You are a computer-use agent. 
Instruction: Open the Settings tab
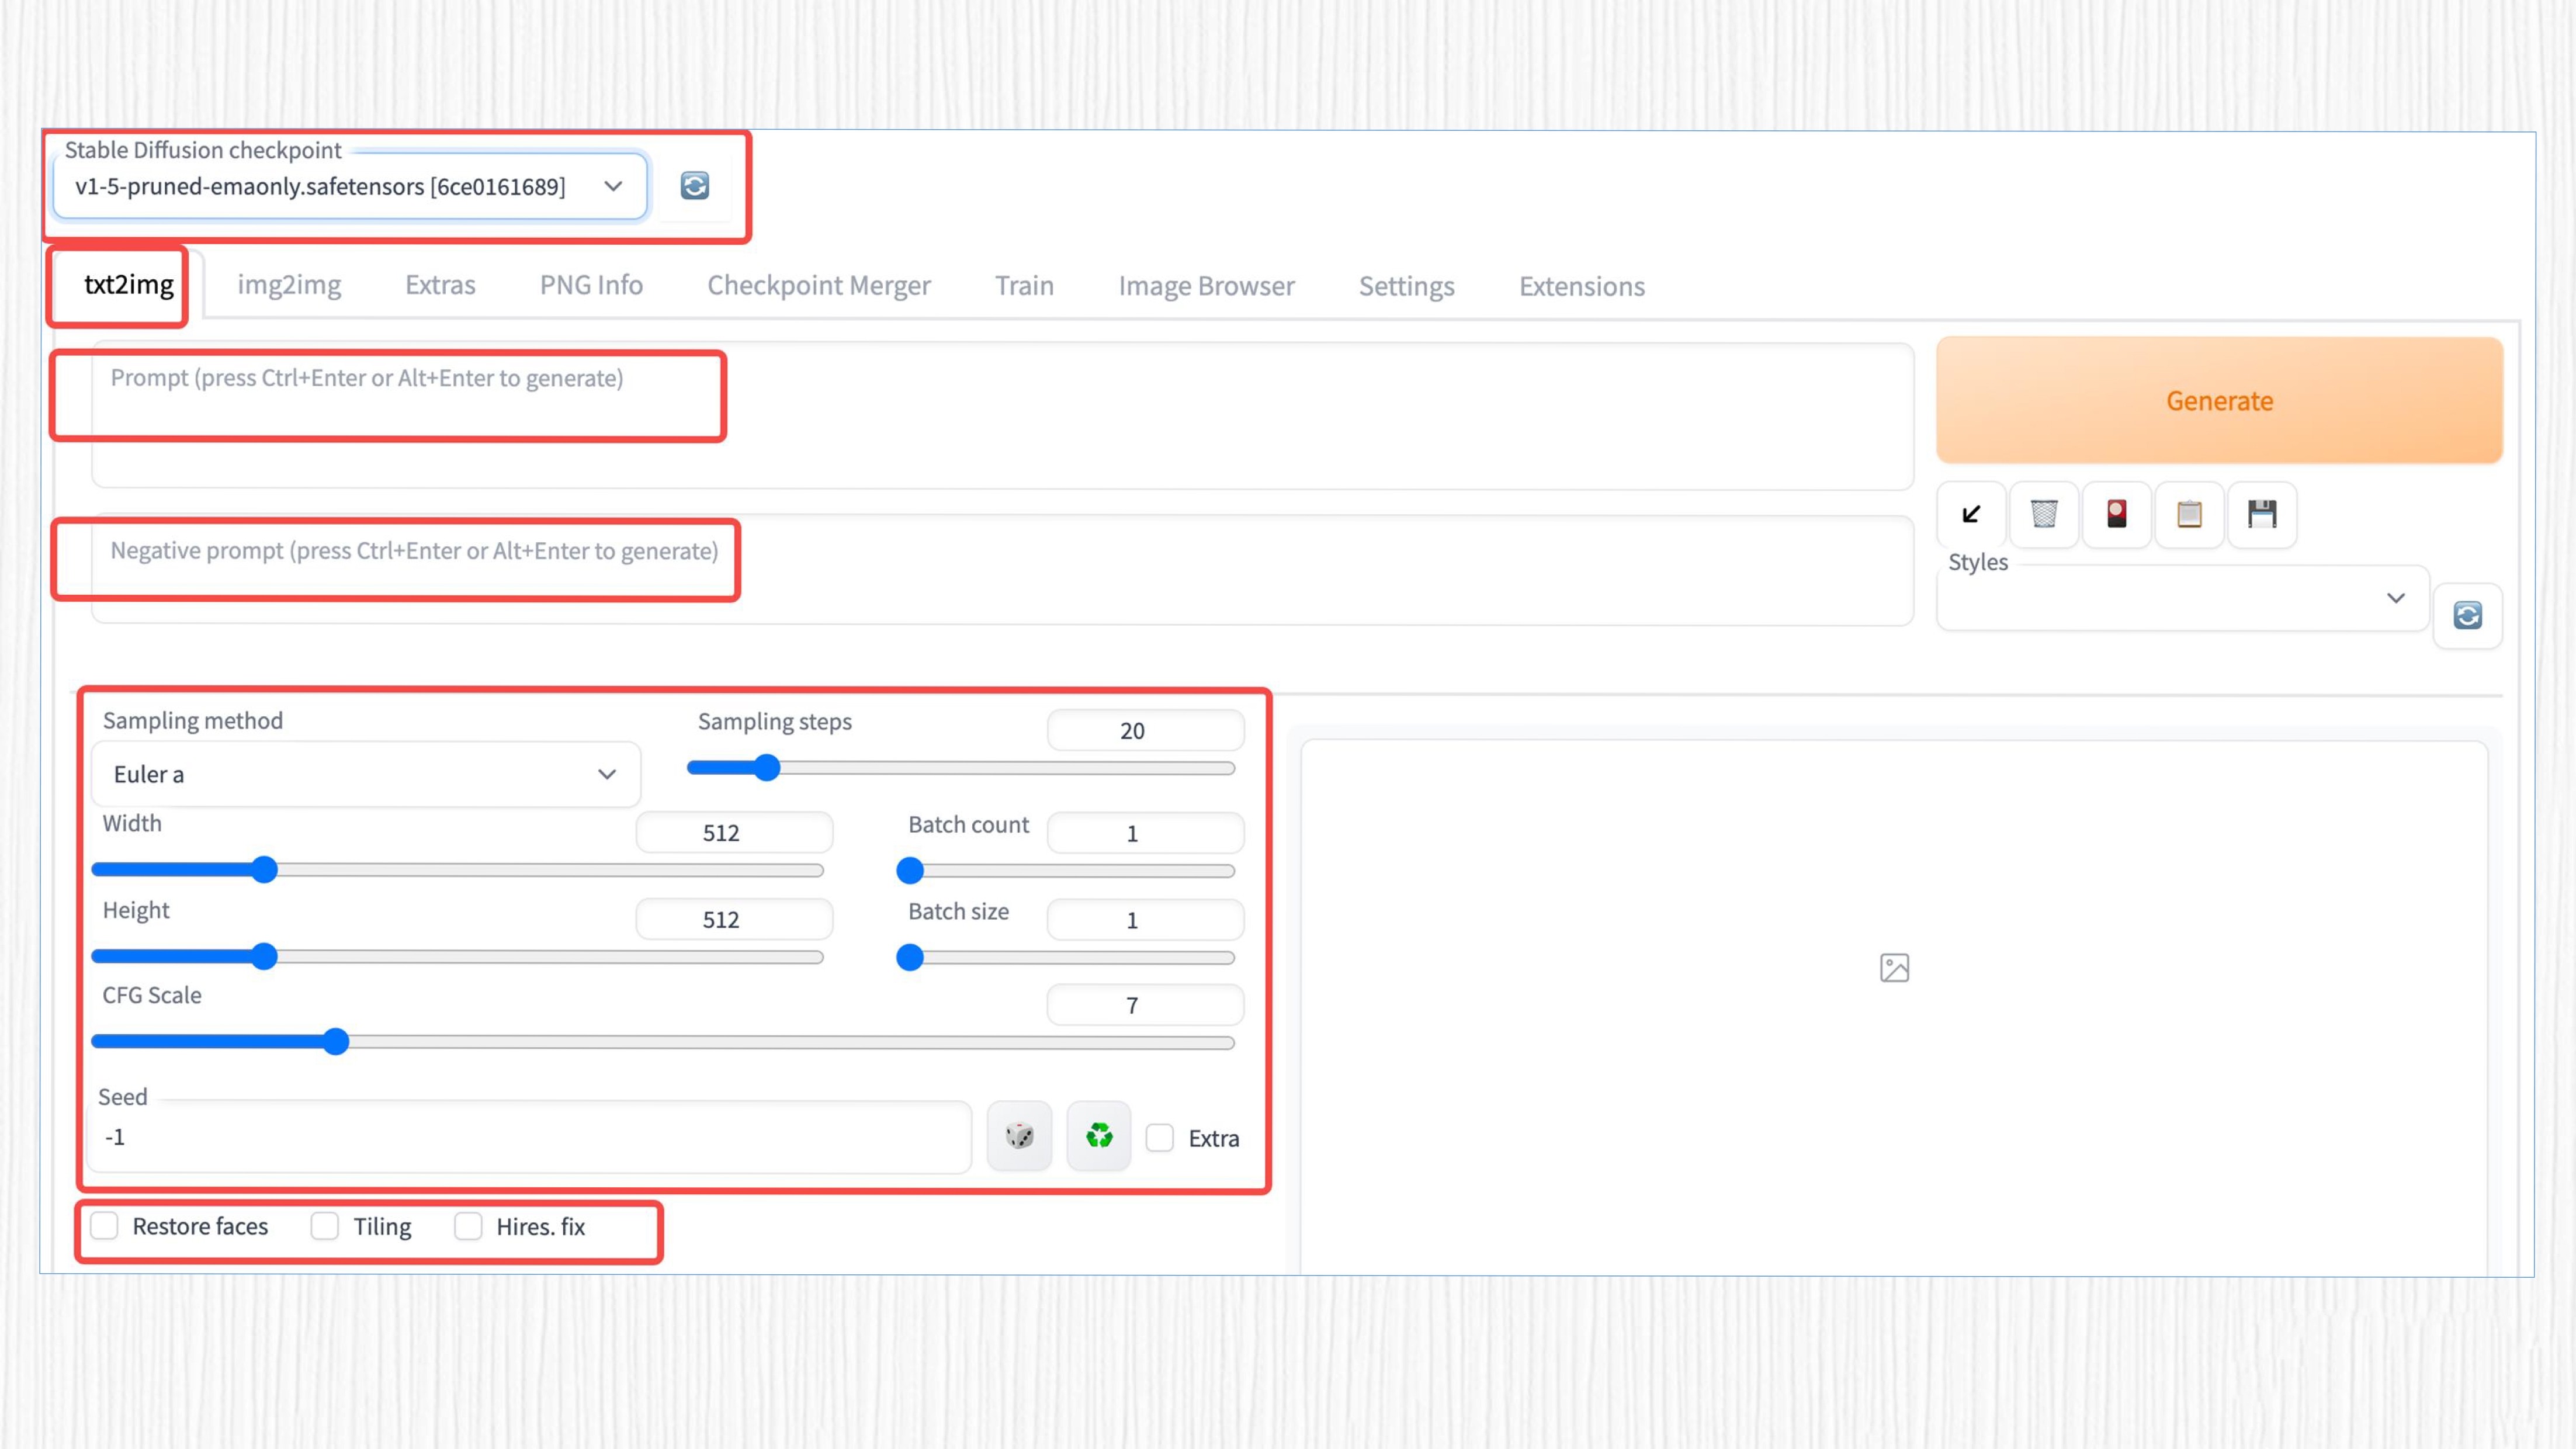click(x=1406, y=286)
